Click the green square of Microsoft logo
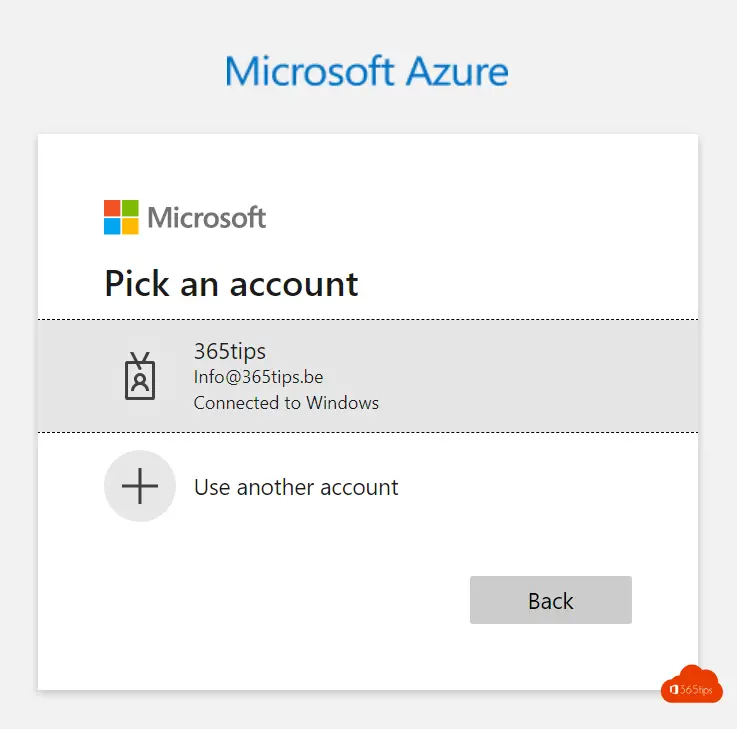 tap(130, 208)
